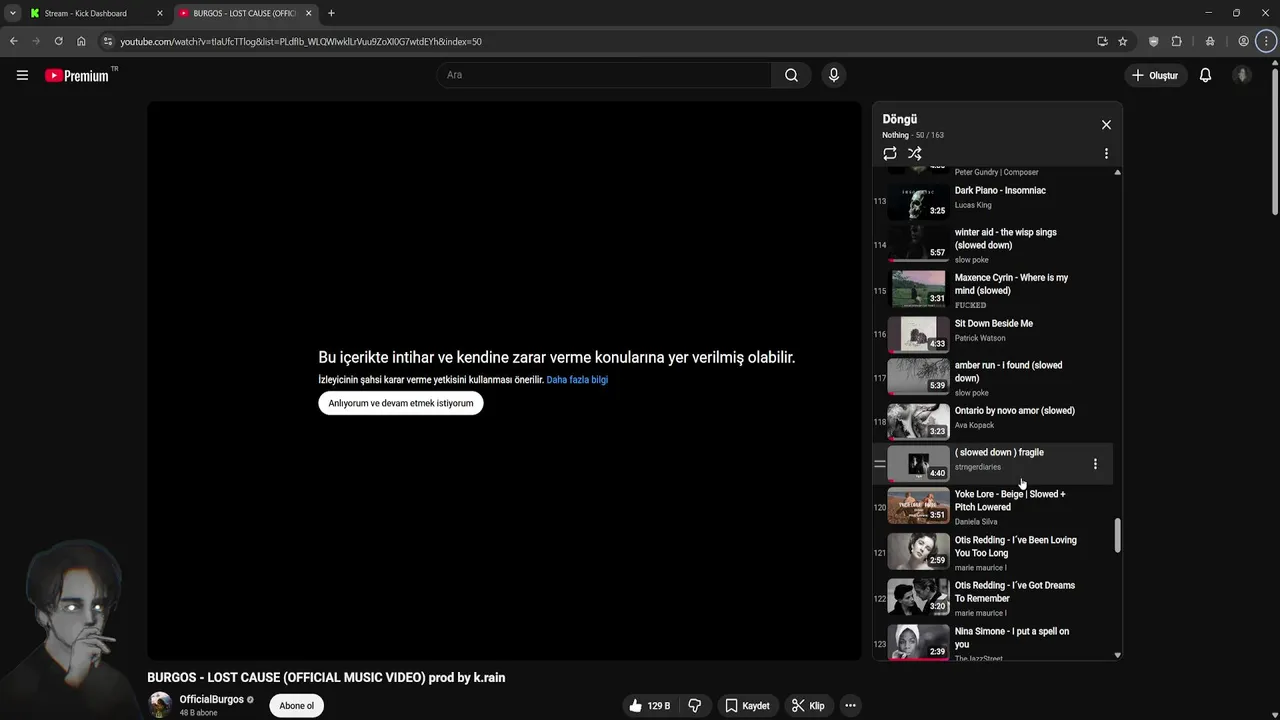Click the browser home button
The height and width of the screenshot is (720, 1280).
click(81, 41)
